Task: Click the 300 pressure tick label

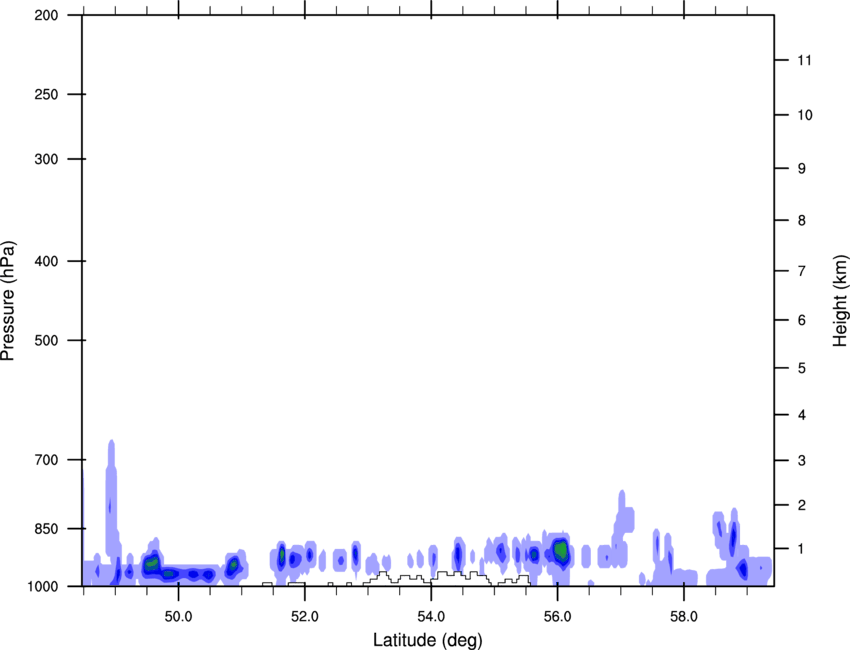Action: tap(46, 159)
